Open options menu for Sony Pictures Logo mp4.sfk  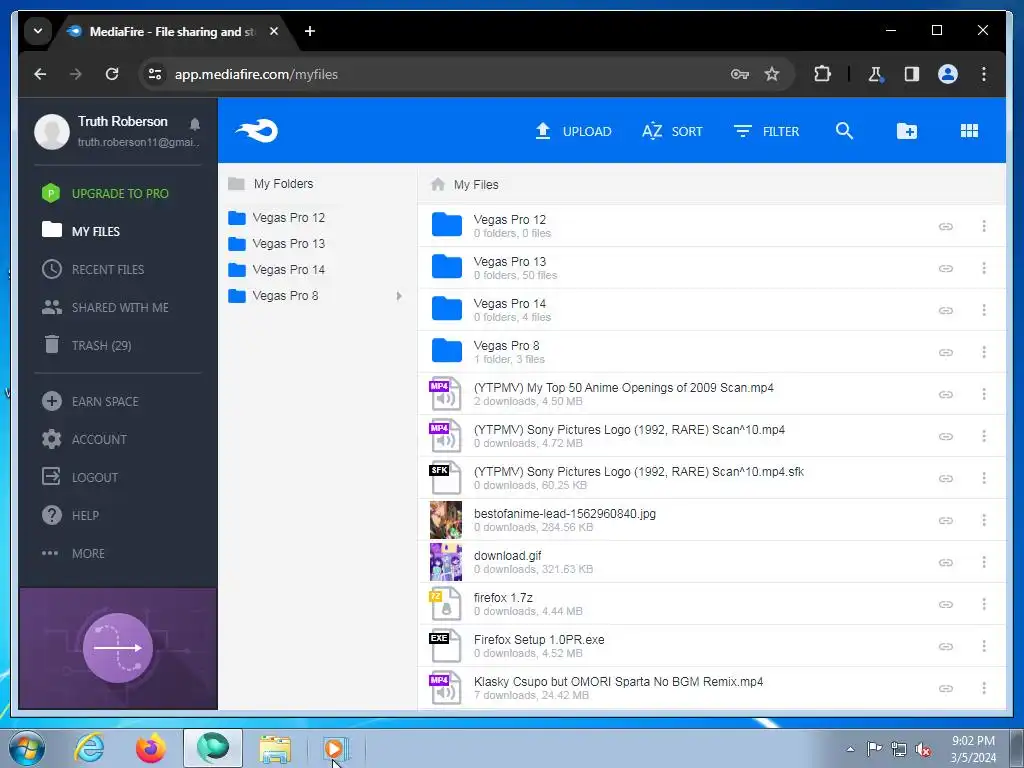(x=984, y=478)
